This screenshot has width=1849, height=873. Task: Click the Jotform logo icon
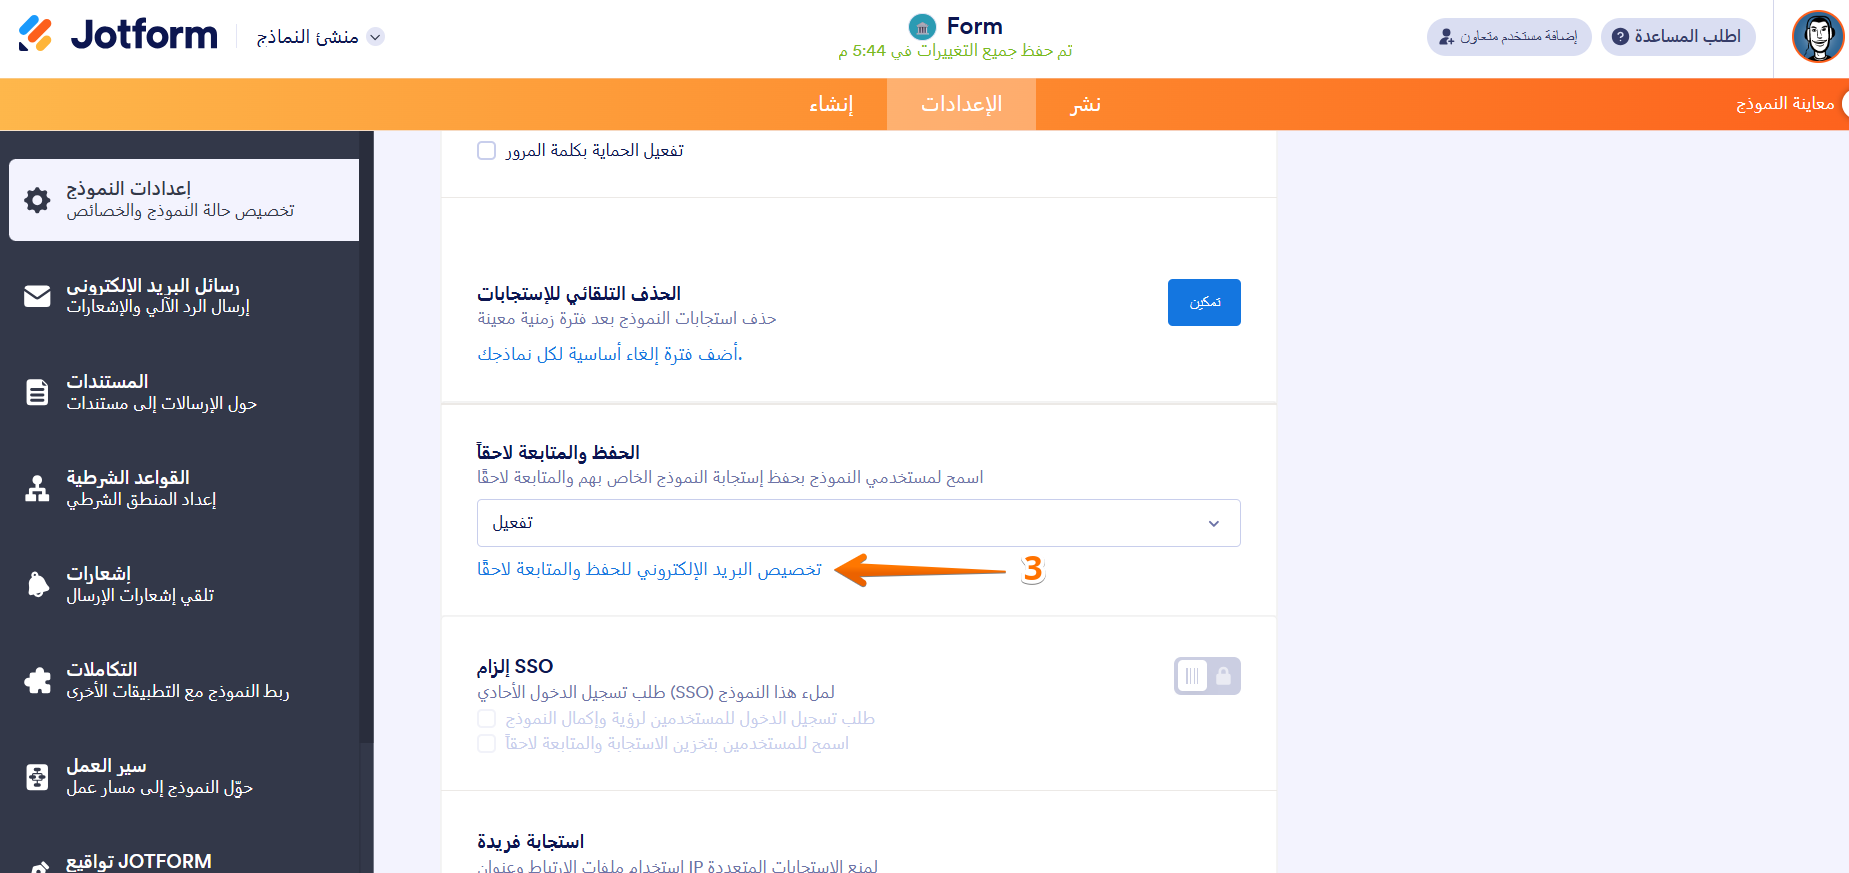pyautogui.click(x=35, y=34)
